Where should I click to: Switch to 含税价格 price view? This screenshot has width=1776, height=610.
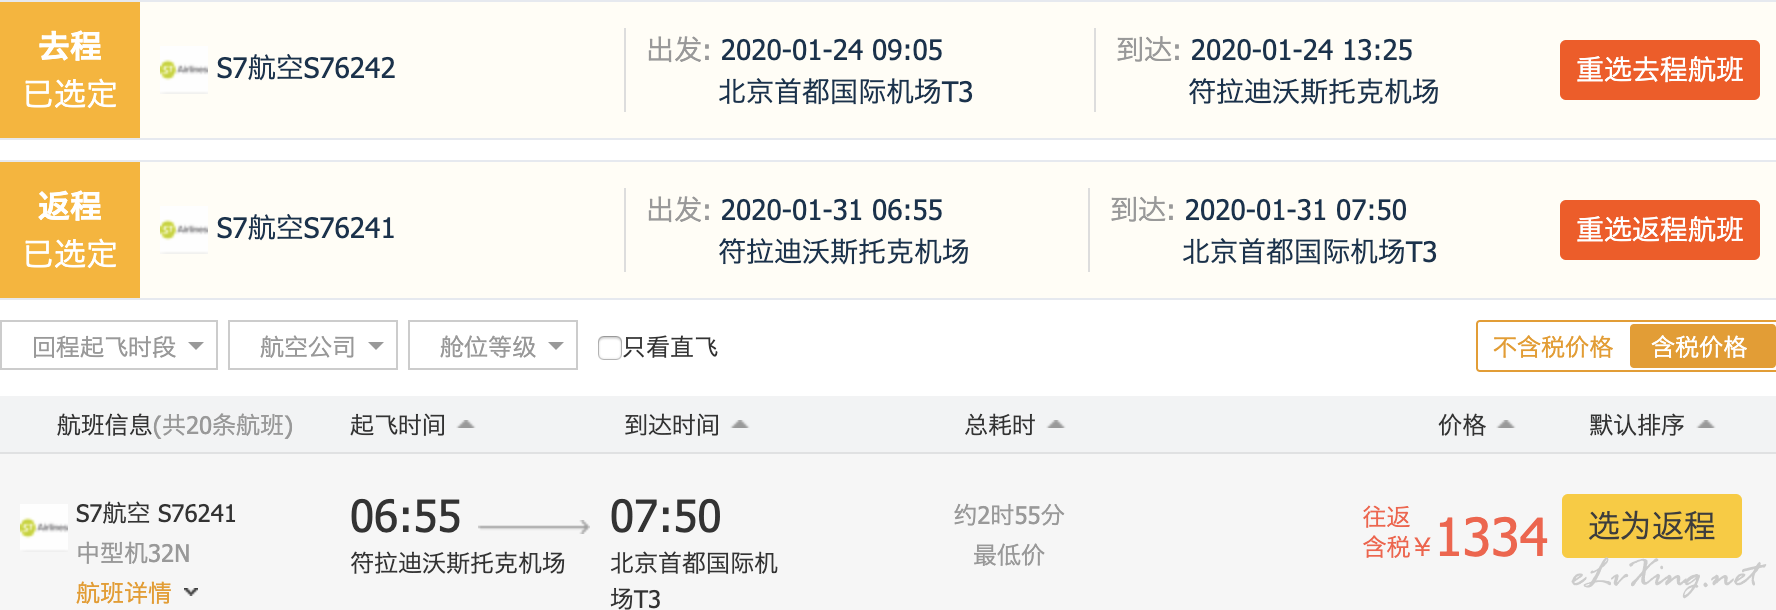[x=1701, y=347]
